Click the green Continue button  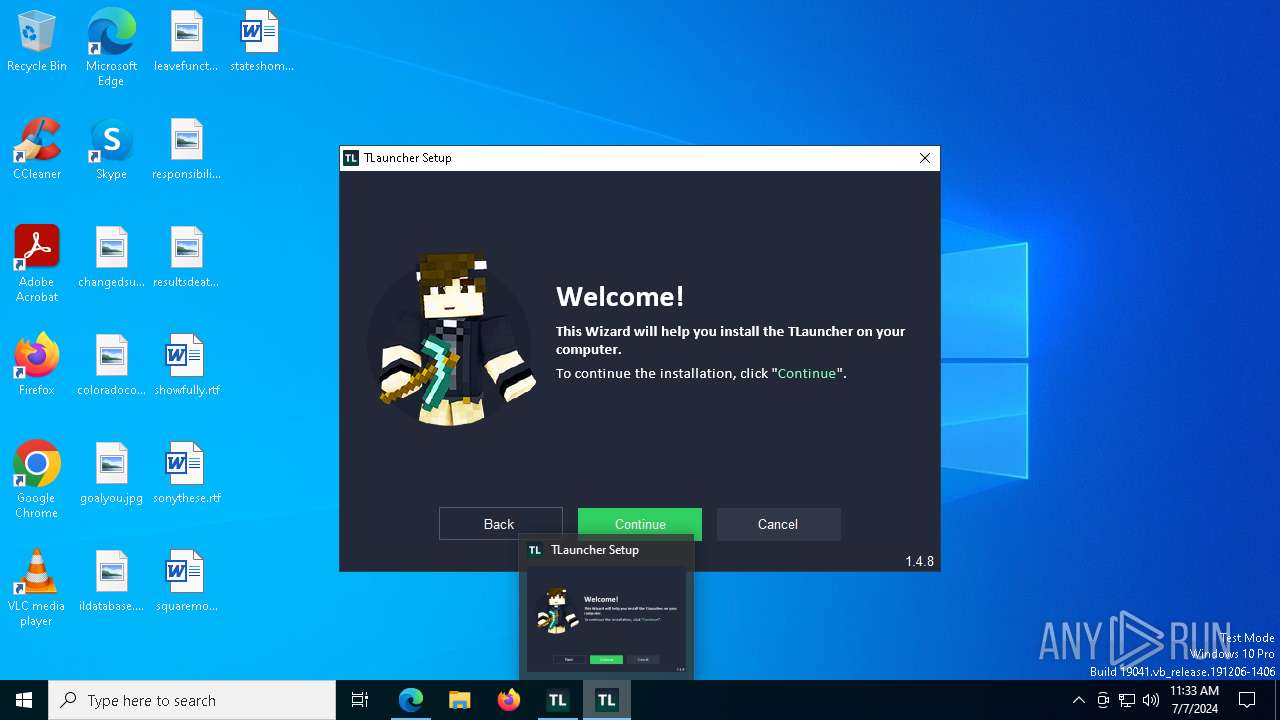pyautogui.click(x=640, y=524)
